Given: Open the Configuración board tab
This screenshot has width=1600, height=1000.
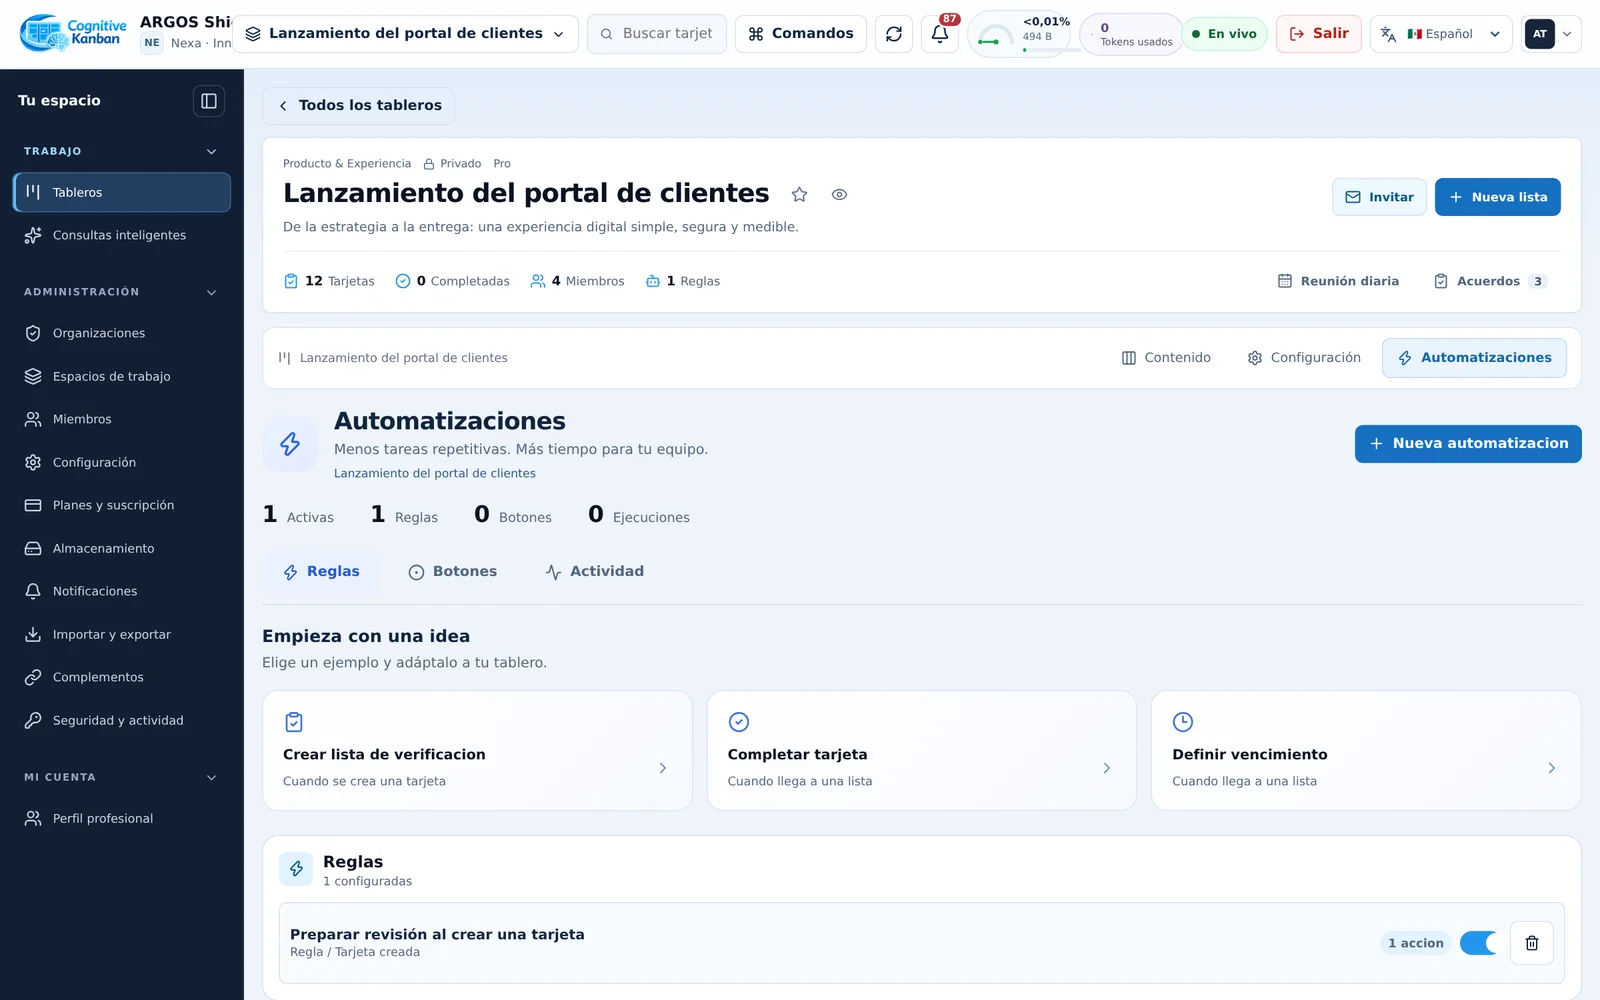Looking at the screenshot, I should pyautogui.click(x=1304, y=358).
